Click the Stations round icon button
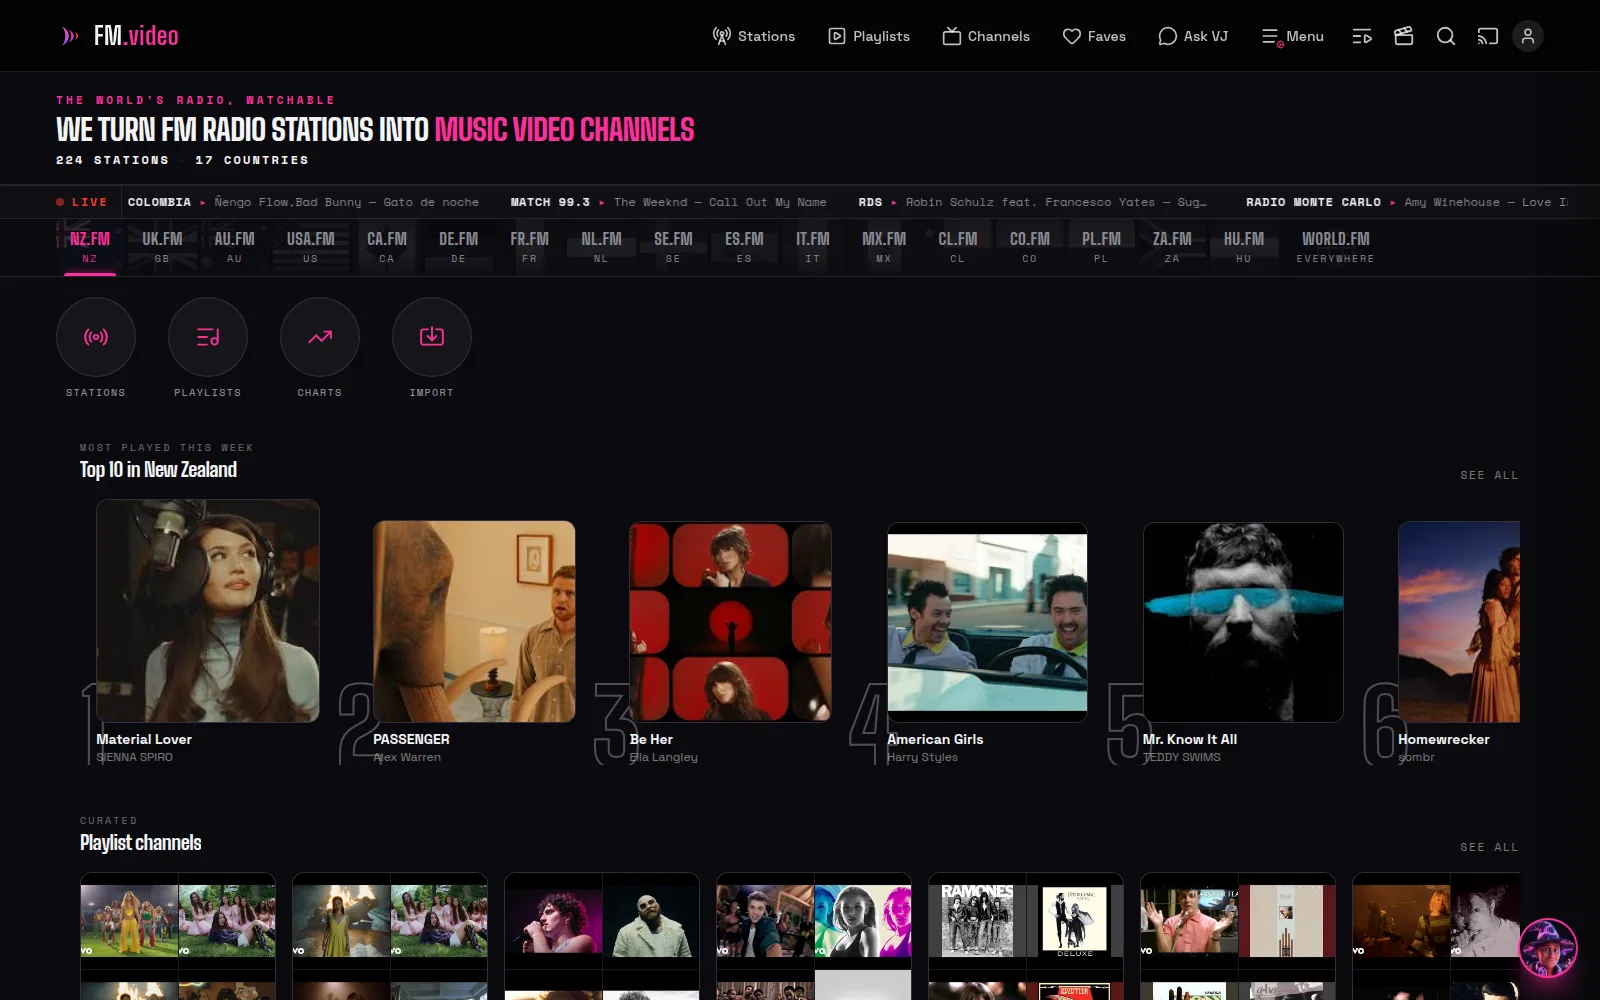Viewport: 1600px width, 1000px height. pos(96,337)
